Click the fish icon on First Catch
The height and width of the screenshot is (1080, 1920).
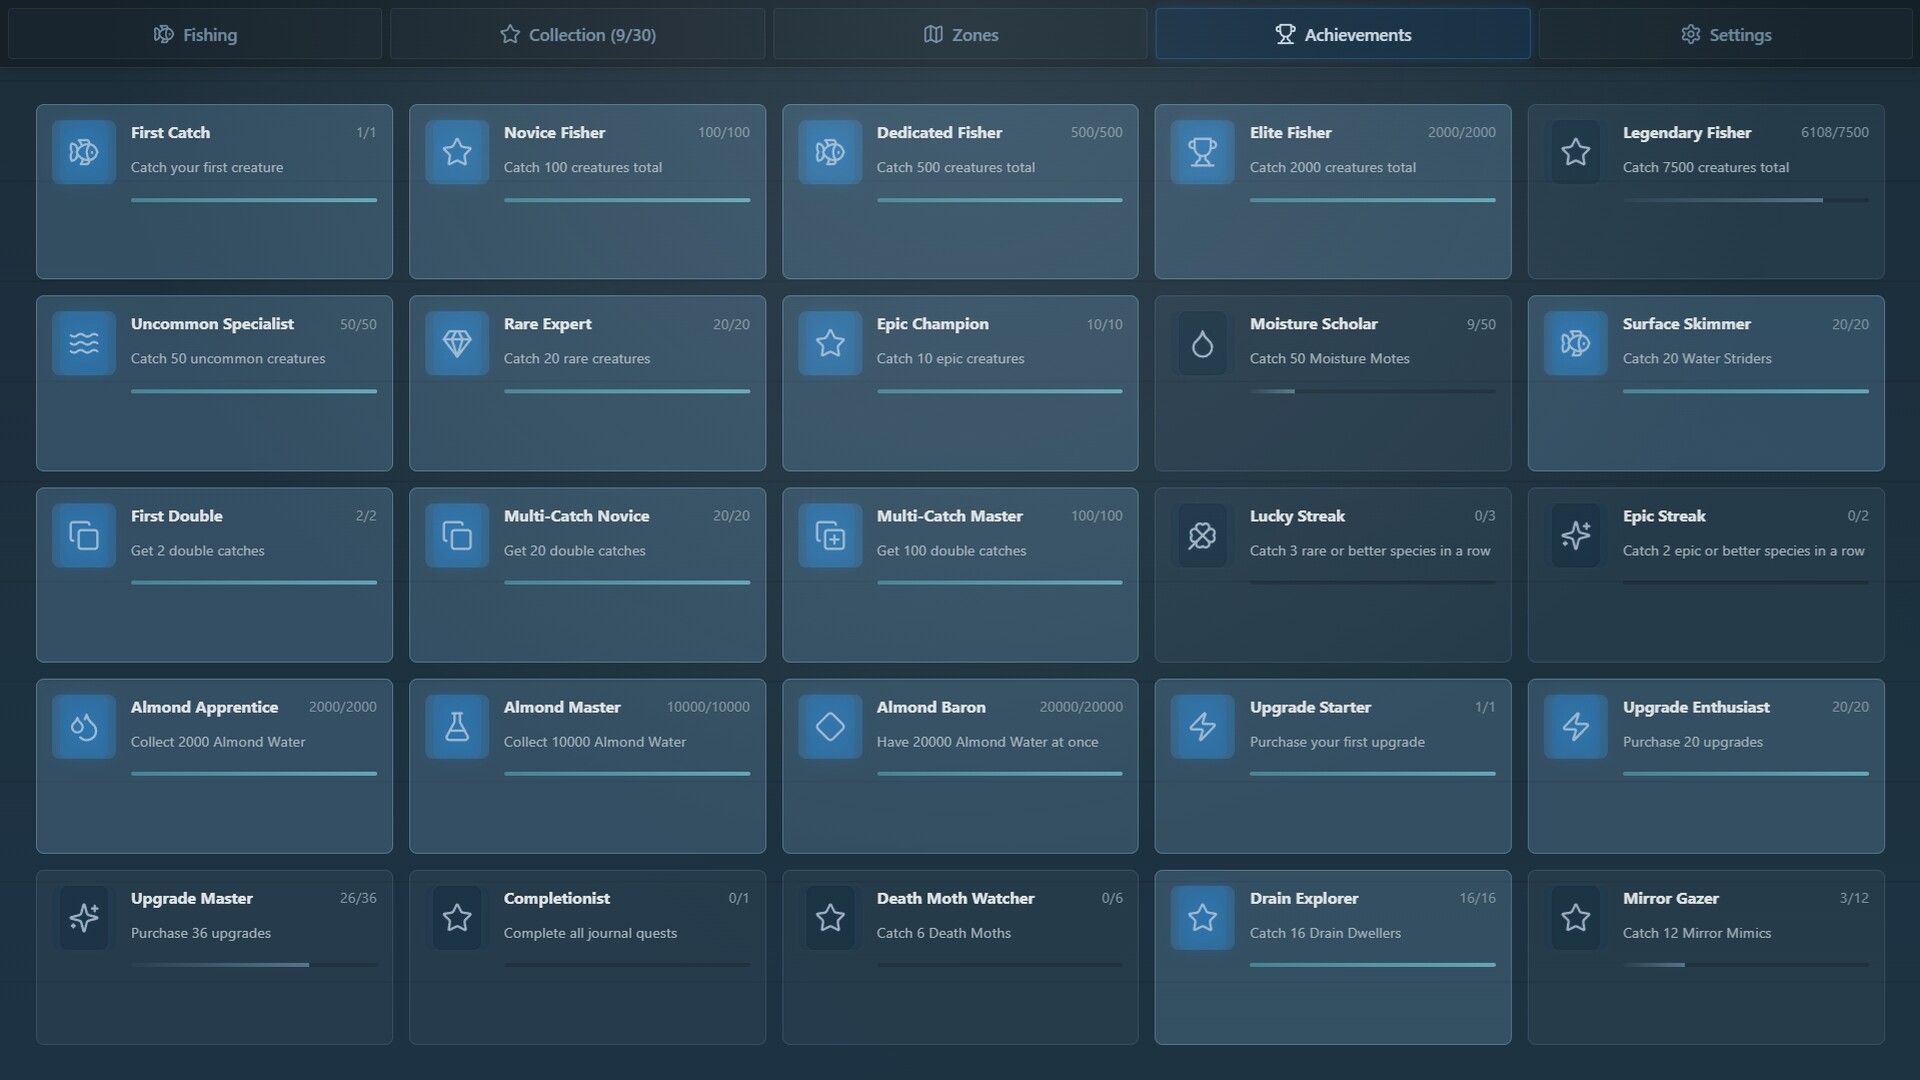point(84,152)
